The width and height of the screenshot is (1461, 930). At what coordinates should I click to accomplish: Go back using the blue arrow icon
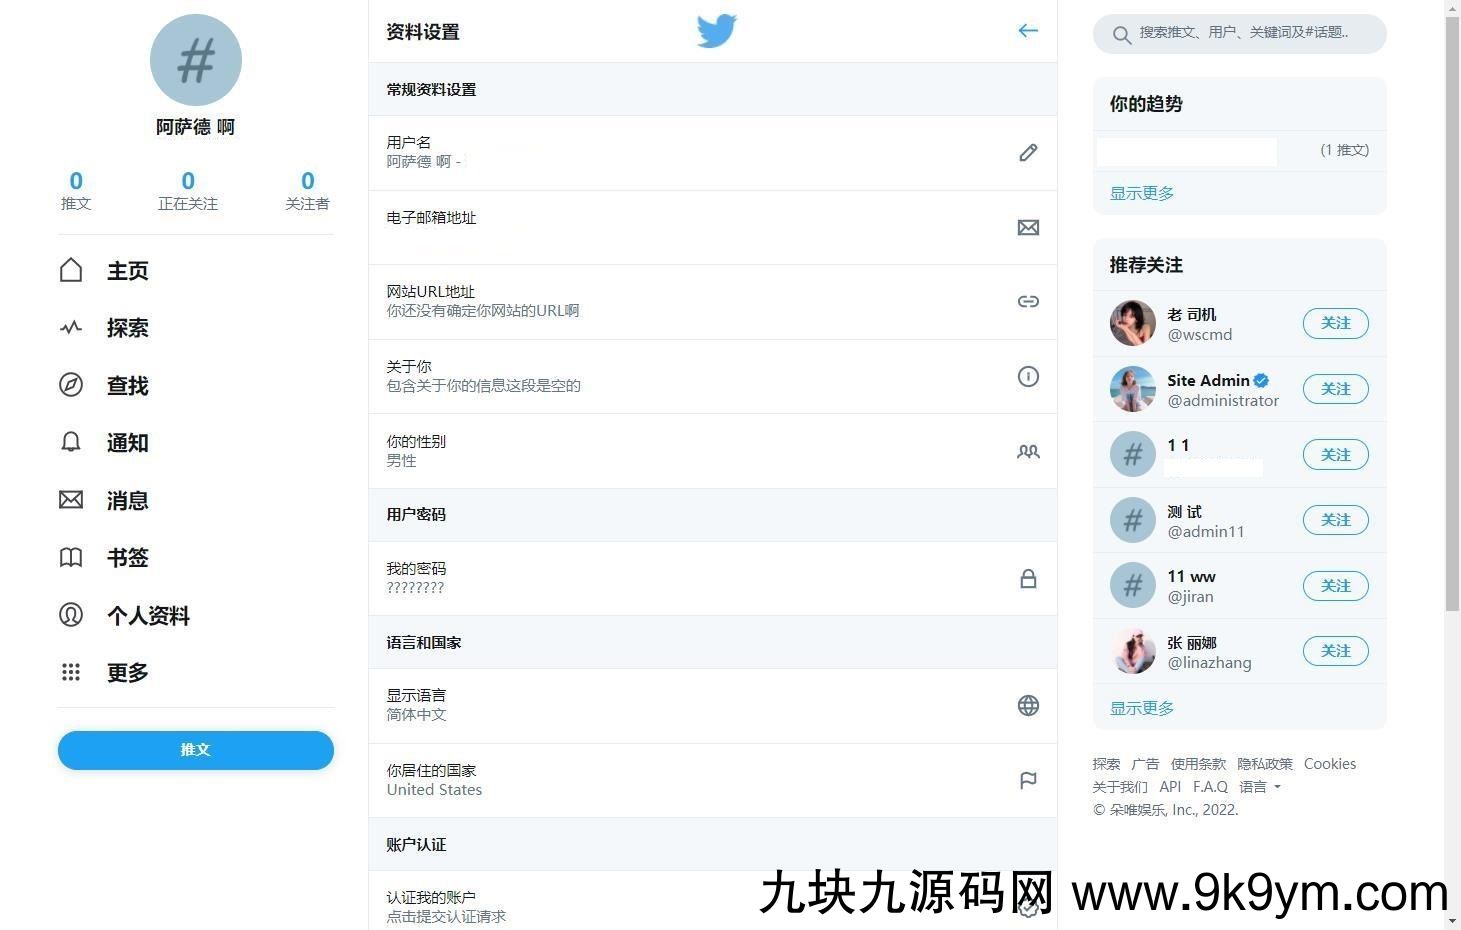1028,31
